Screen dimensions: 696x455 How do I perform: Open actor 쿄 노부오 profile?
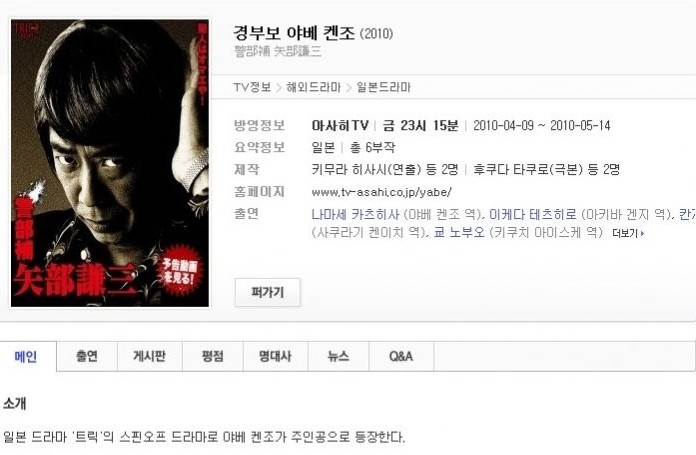click(459, 232)
